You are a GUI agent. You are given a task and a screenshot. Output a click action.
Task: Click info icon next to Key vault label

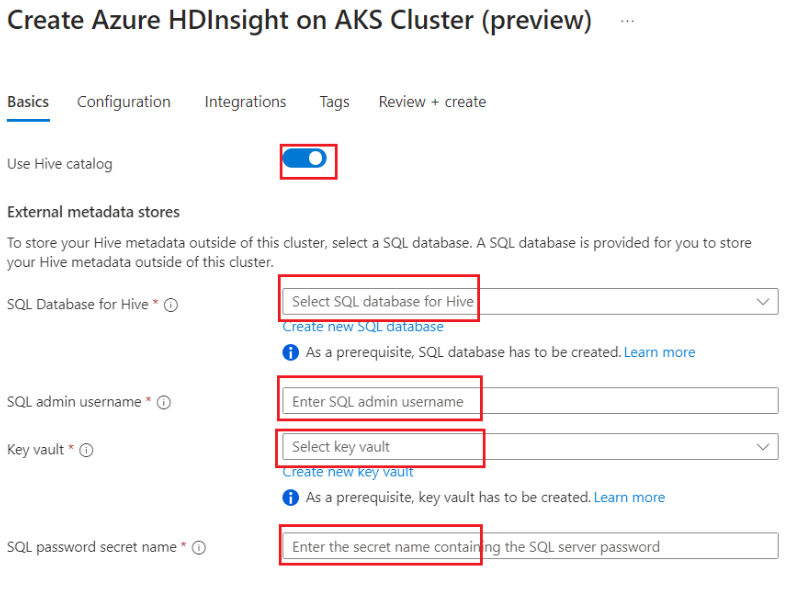[x=86, y=450]
